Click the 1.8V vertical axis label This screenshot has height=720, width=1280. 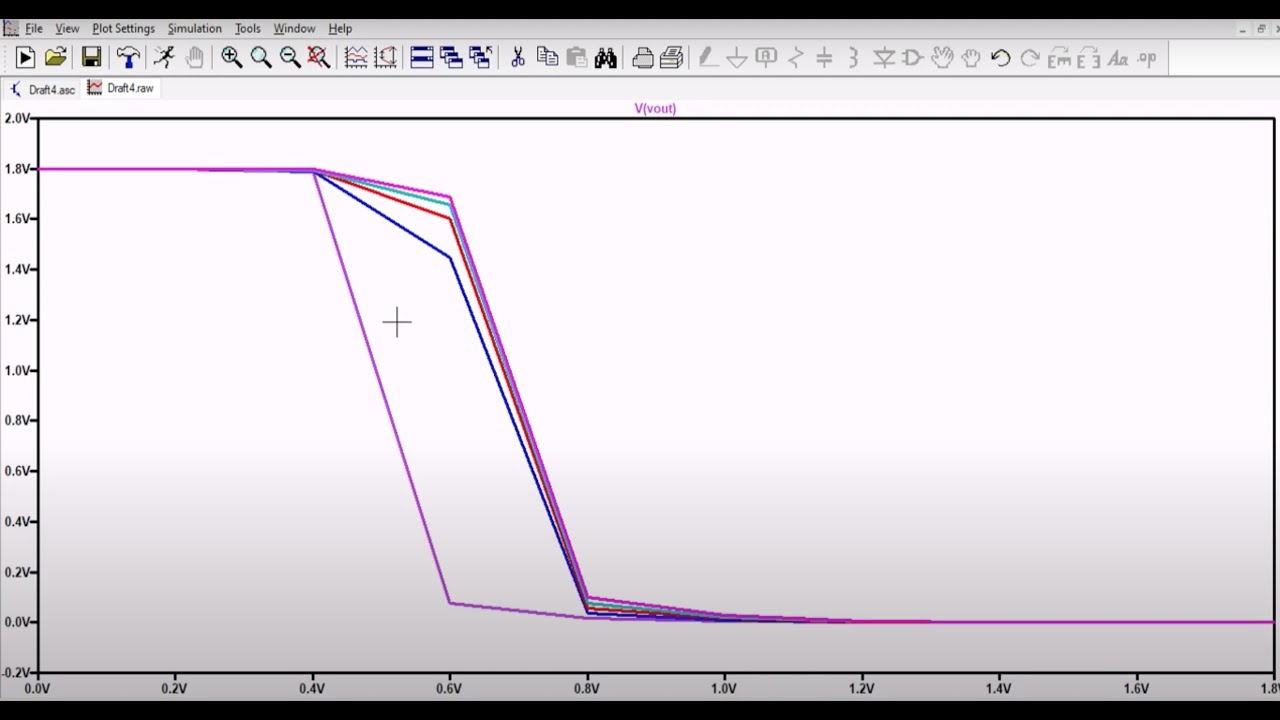tap(18, 168)
